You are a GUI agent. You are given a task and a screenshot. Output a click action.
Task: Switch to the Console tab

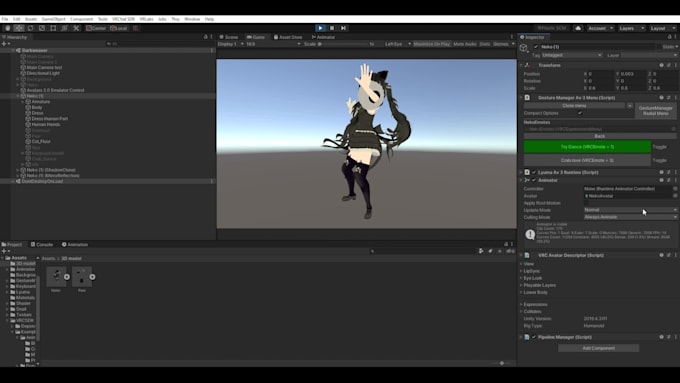pyautogui.click(x=42, y=245)
